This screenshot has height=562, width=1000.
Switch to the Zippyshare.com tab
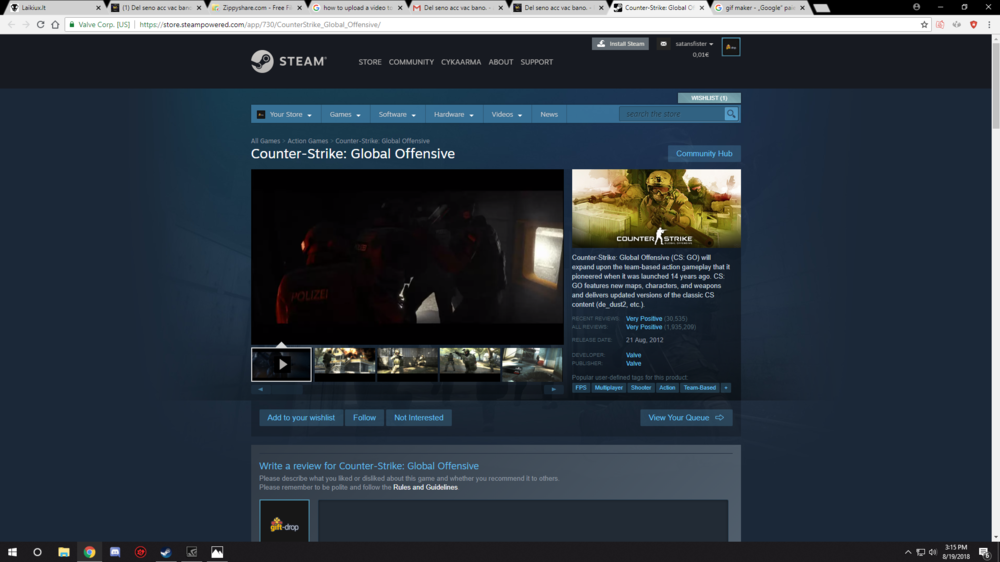tap(256, 8)
